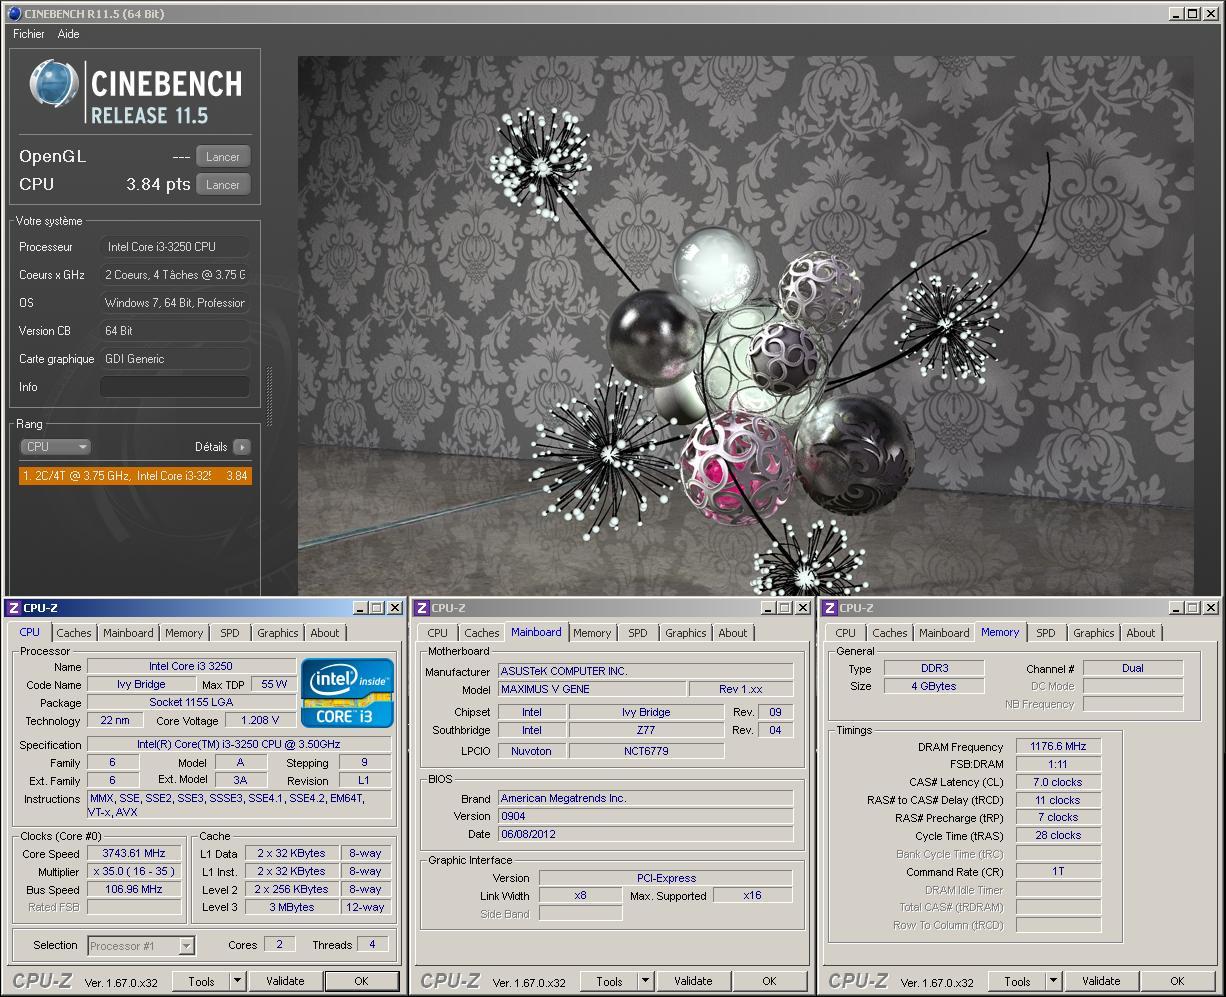Screen dimensions: 1226x997
Task: Click the Core Speed value 3743.61 MHz
Action: click(x=134, y=854)
